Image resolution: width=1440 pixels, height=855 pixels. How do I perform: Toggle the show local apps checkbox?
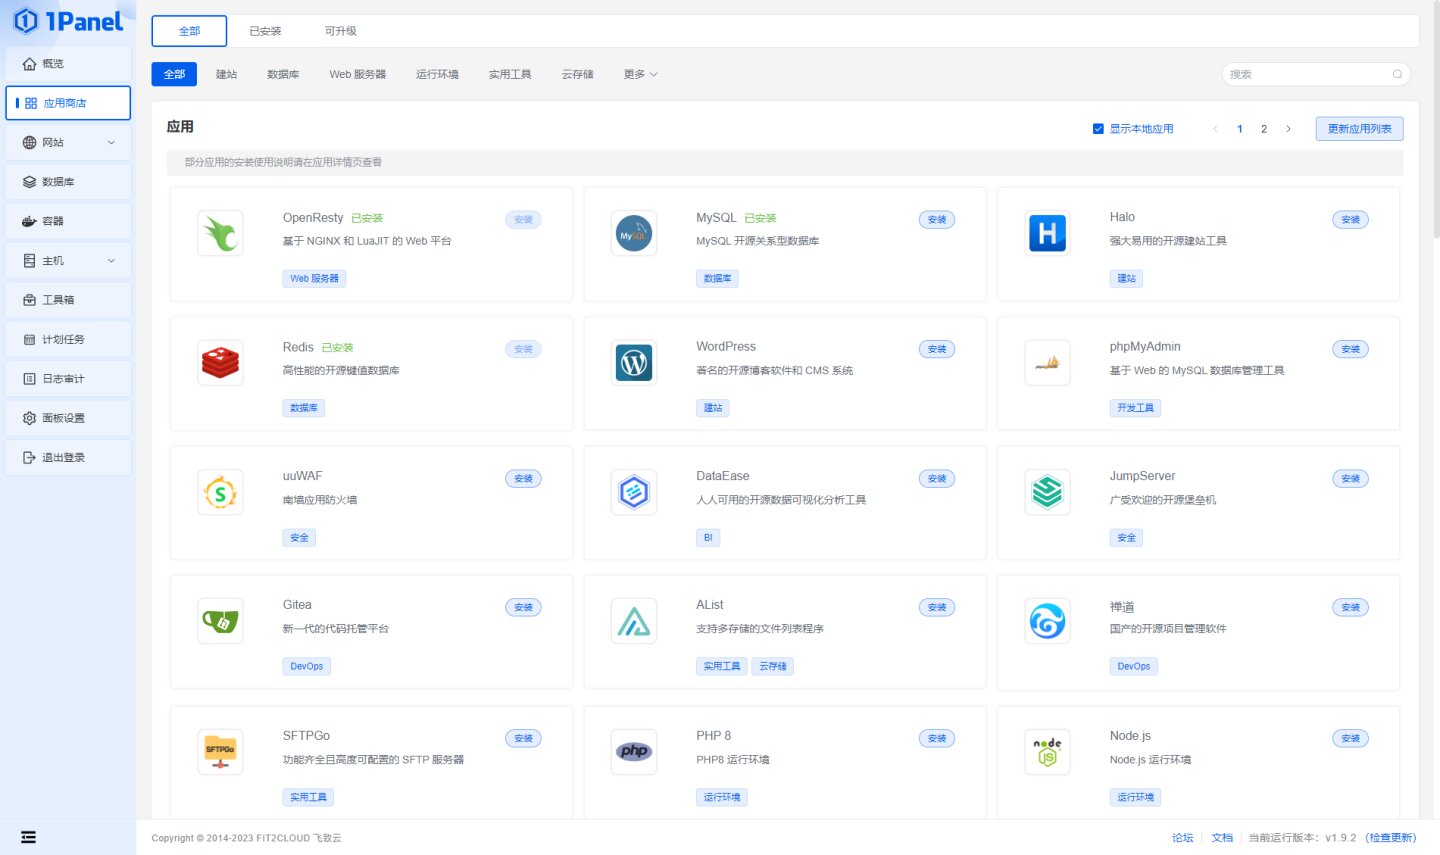(1098, 129)
